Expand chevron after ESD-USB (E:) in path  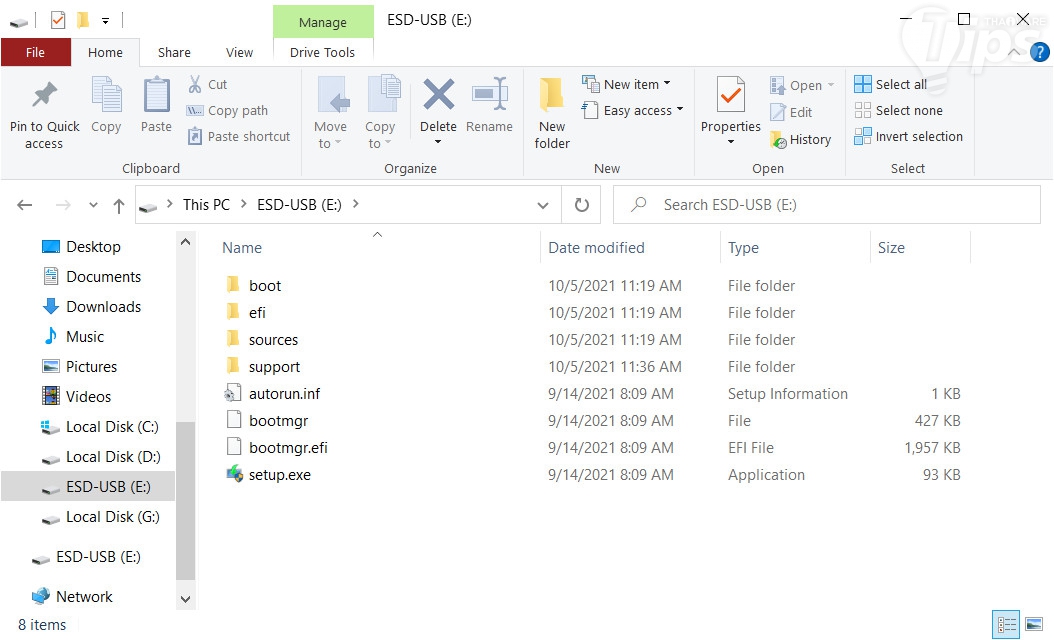(356, 204)
